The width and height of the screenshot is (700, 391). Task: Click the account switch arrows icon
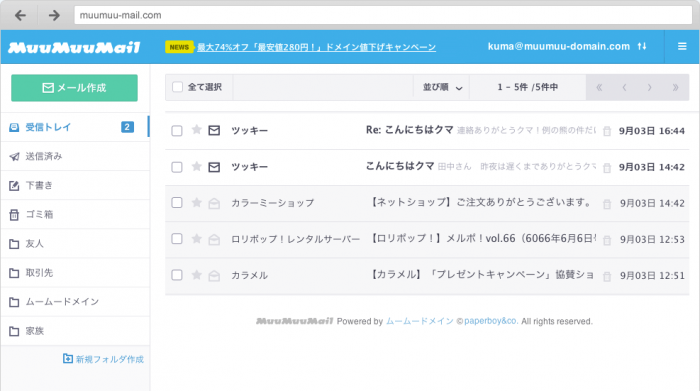point(642,46)
